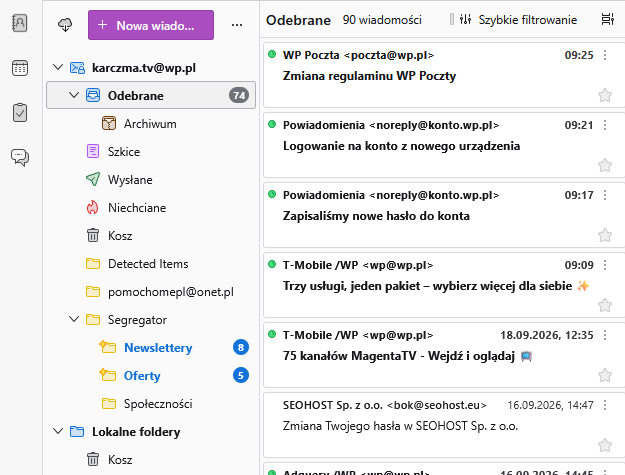Image resolution: width=625 pixels, height=475 pixels.
Task: Open the account's Kosz trash folder
Action: [151, 236]
